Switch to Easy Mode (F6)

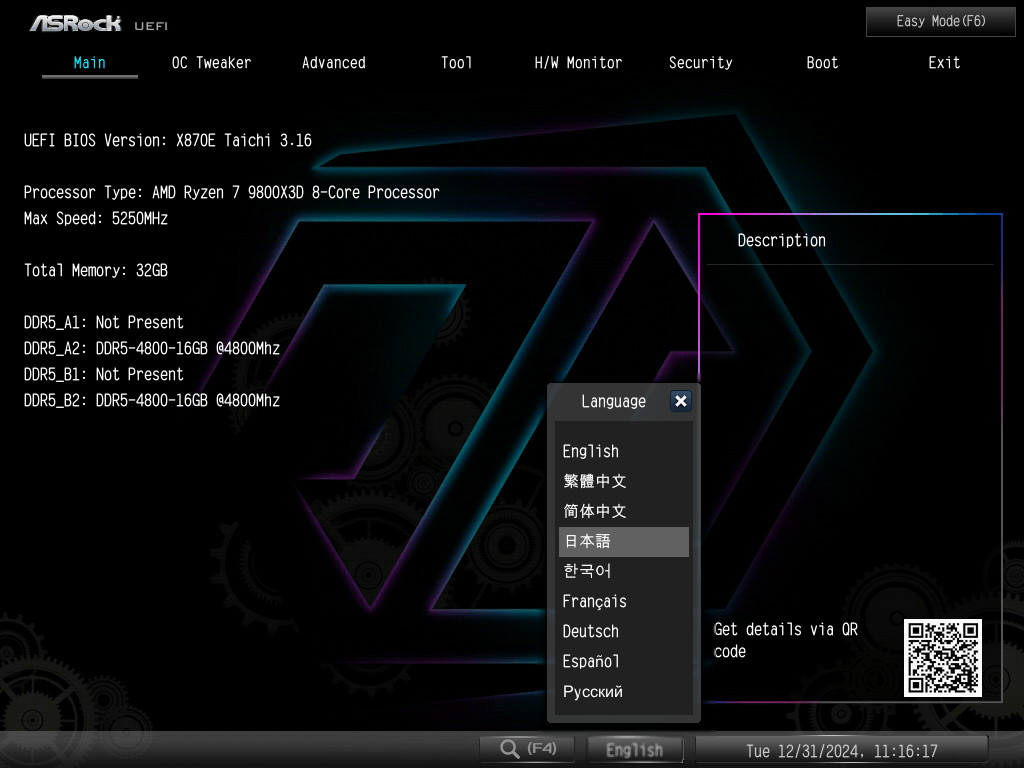coord(940,22)
